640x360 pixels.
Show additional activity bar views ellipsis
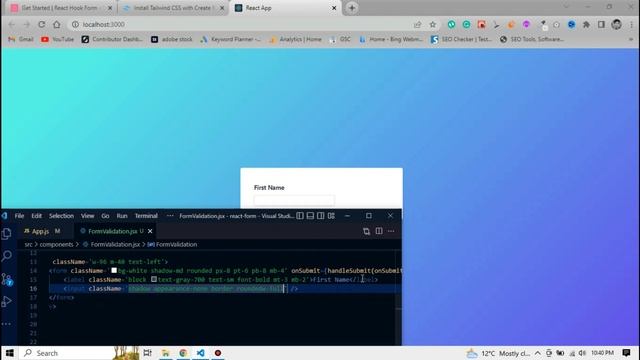click(7, 324)
